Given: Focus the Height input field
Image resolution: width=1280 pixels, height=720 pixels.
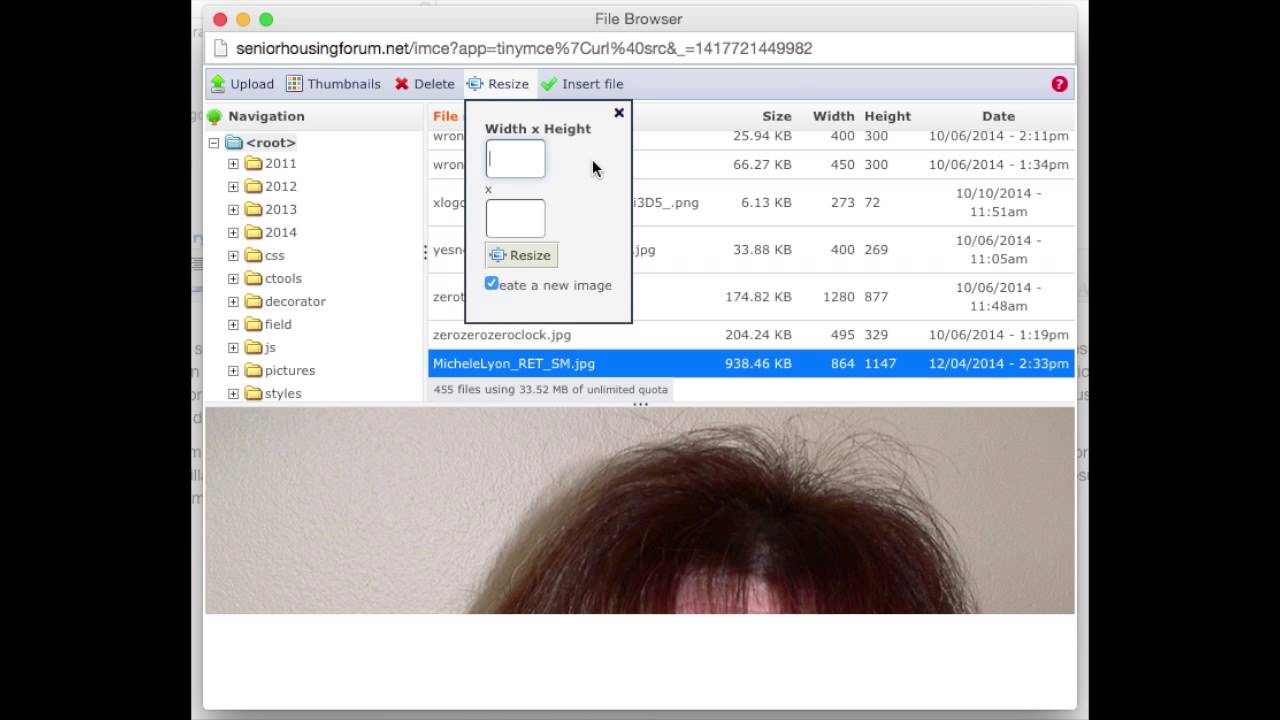Looking at the screenshot, I should pos(515,218).
